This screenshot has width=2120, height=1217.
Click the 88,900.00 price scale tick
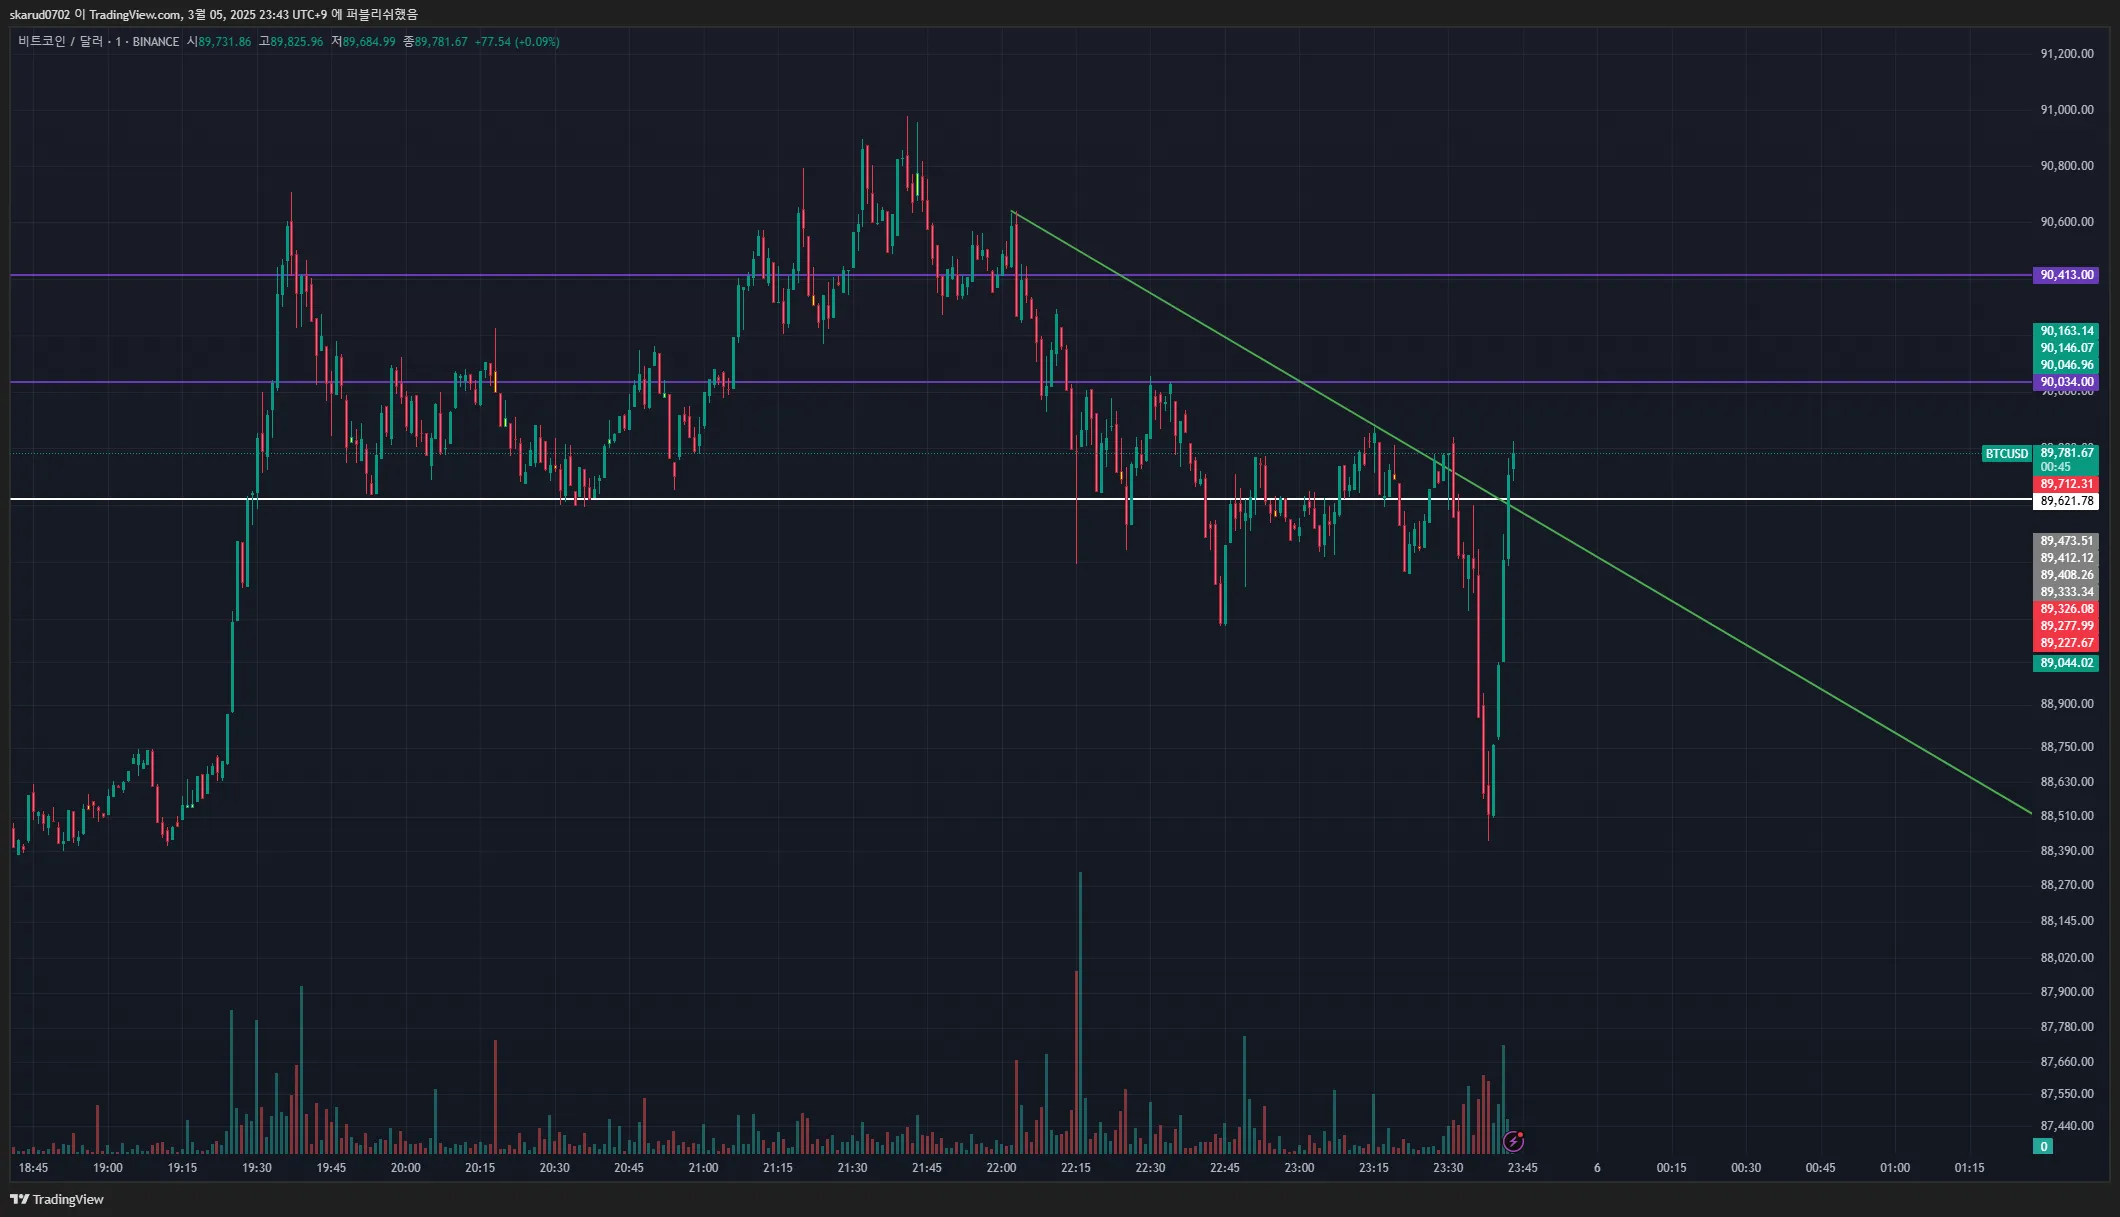click(2066, 704)
